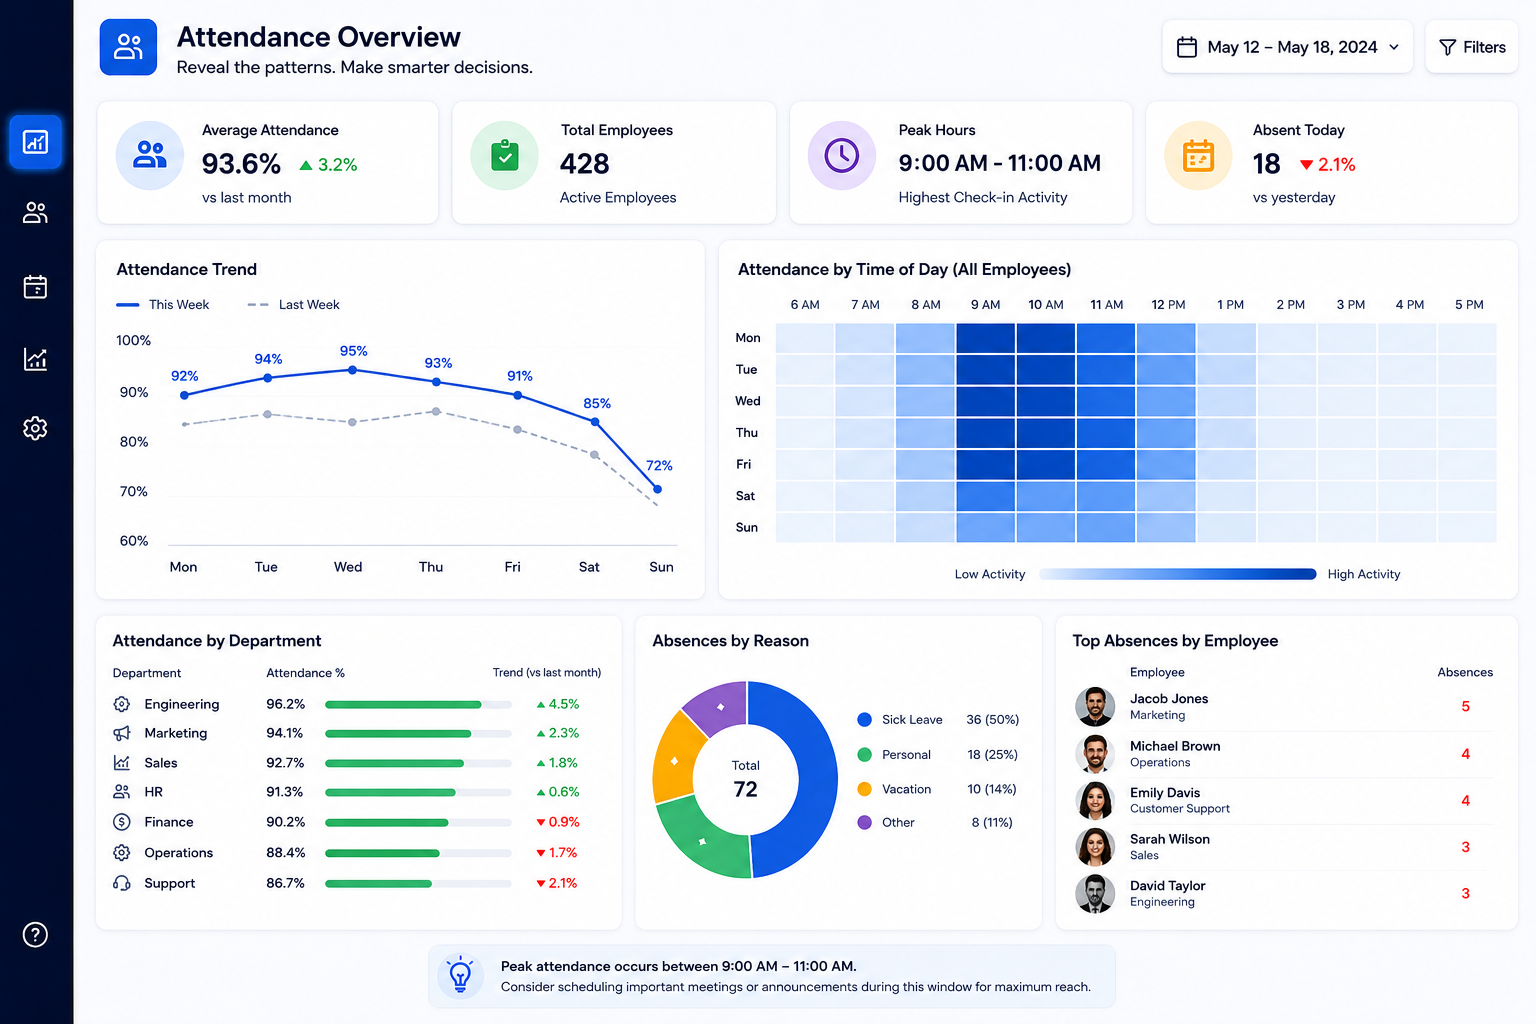The height and width of the screenshot is (1024, 1536).
Task: Toggle the Last Week legend series
Action: (x=294, y=305)
